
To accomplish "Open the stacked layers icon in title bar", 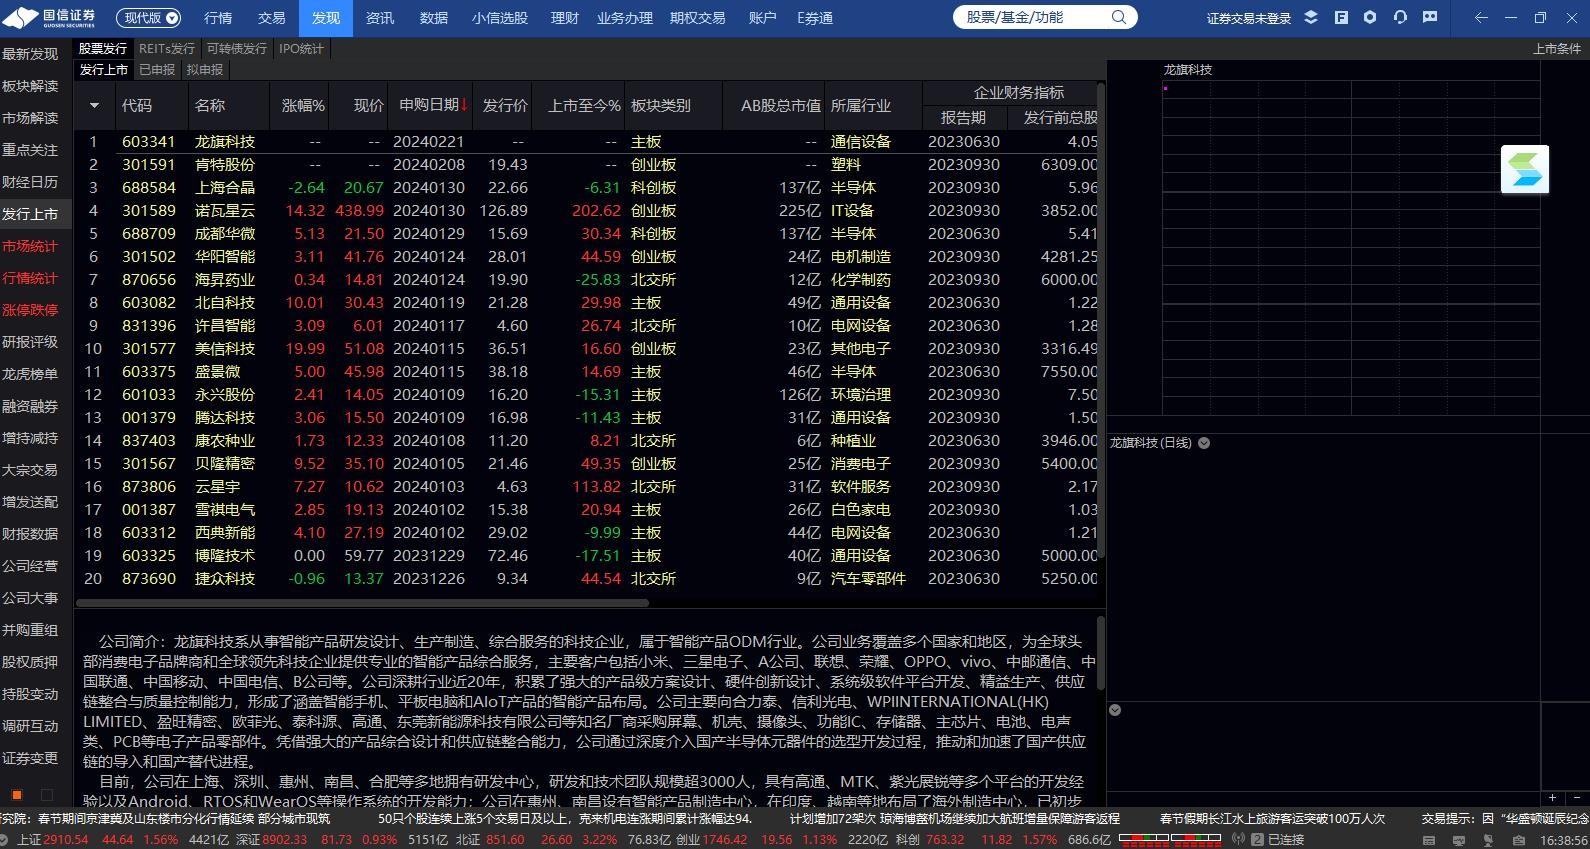I will pos(1313,18).
